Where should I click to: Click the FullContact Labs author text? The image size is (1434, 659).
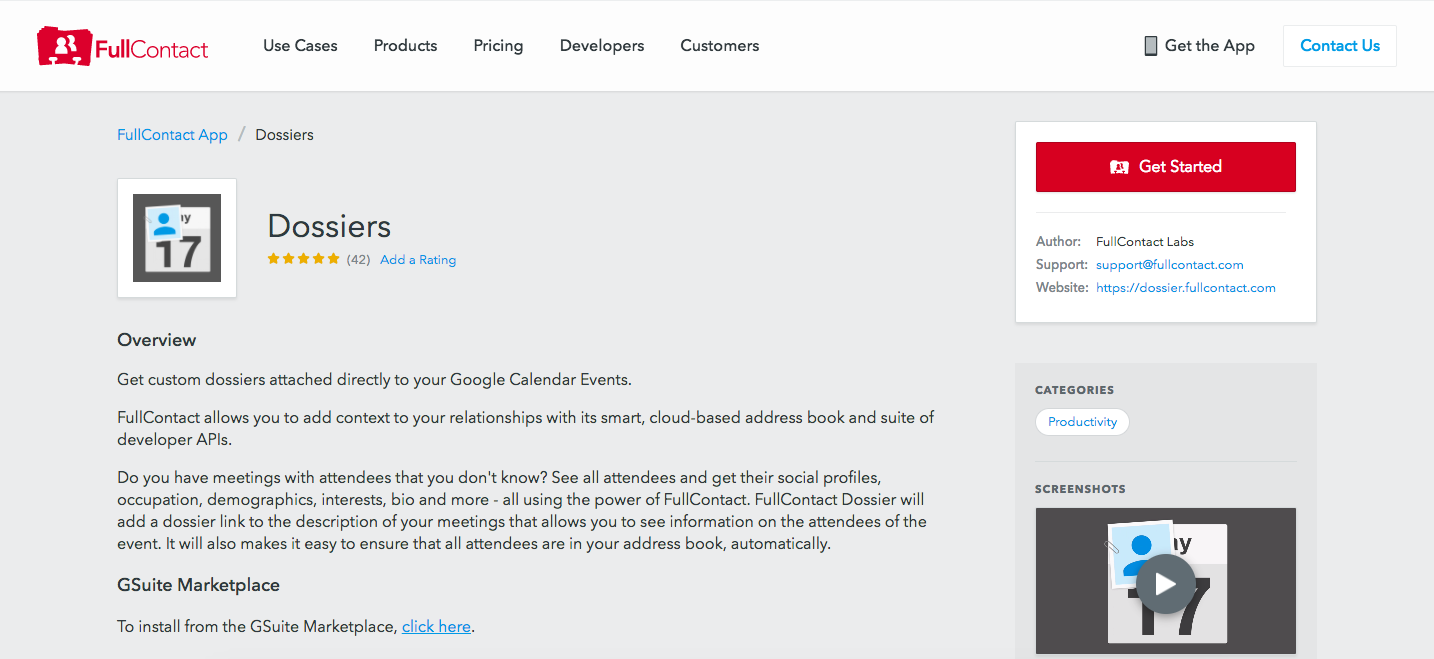click(x=1145, y=242)
